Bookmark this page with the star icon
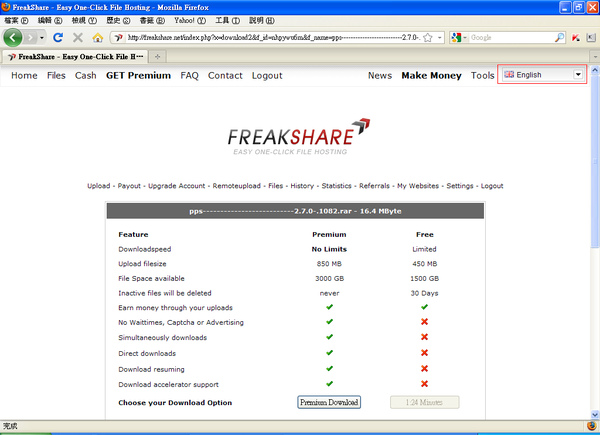 pyautogui.click(x=428, y=37)
